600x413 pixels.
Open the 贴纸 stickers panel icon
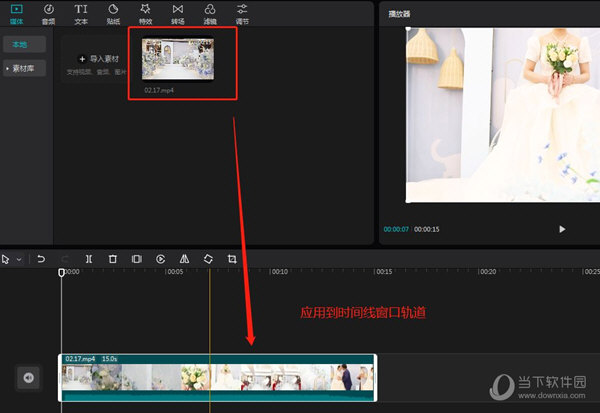(x=113, y=13)
